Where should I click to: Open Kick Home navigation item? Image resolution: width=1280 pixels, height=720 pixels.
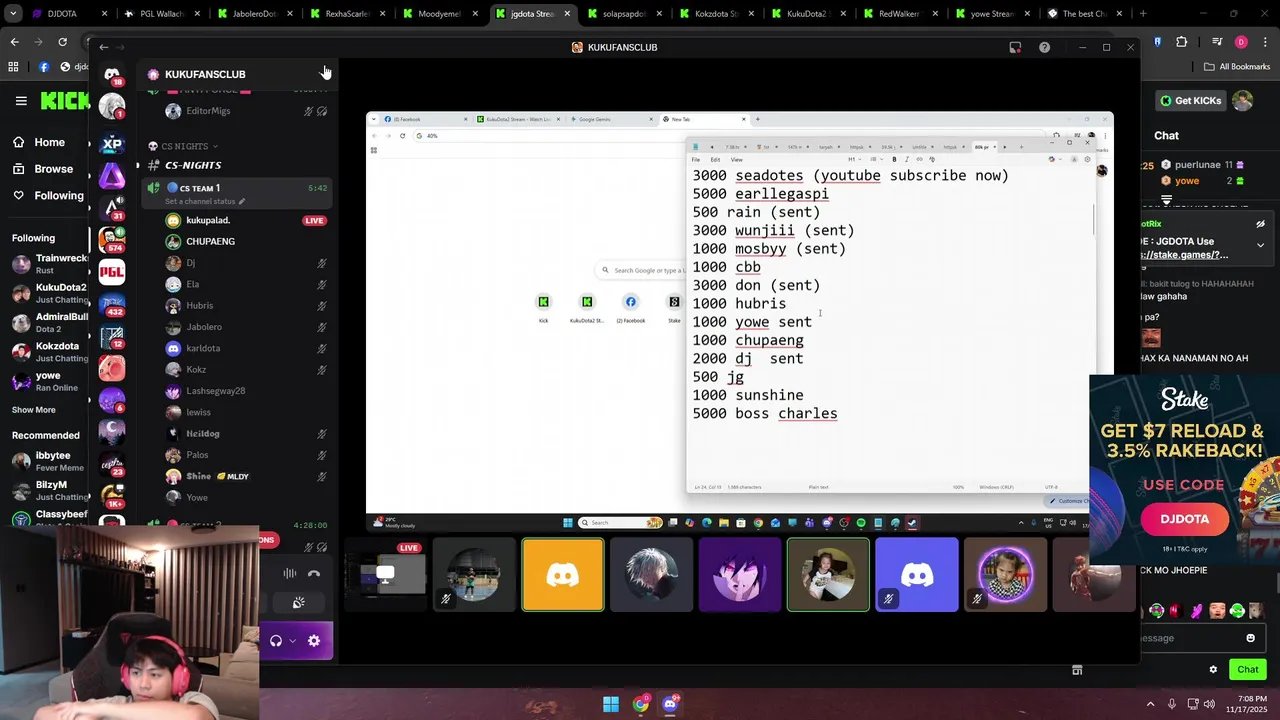tap(40, 142)
